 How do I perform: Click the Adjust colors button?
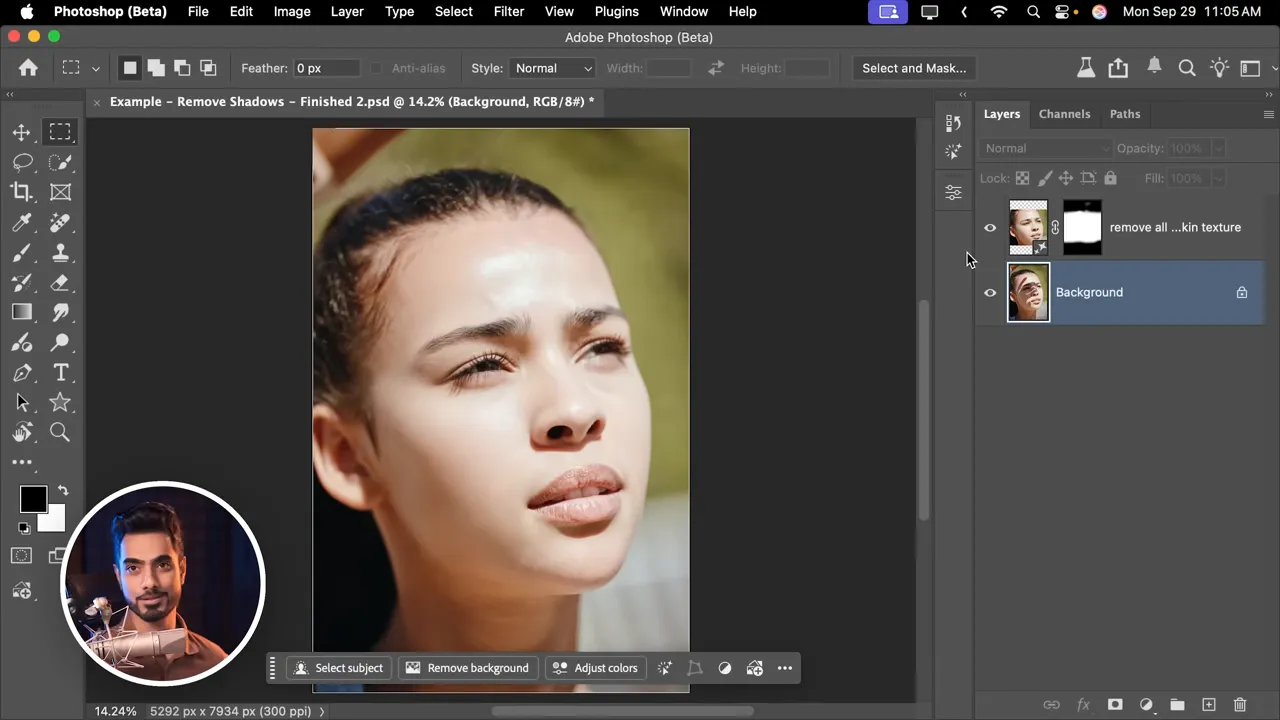tap(596, 668)
